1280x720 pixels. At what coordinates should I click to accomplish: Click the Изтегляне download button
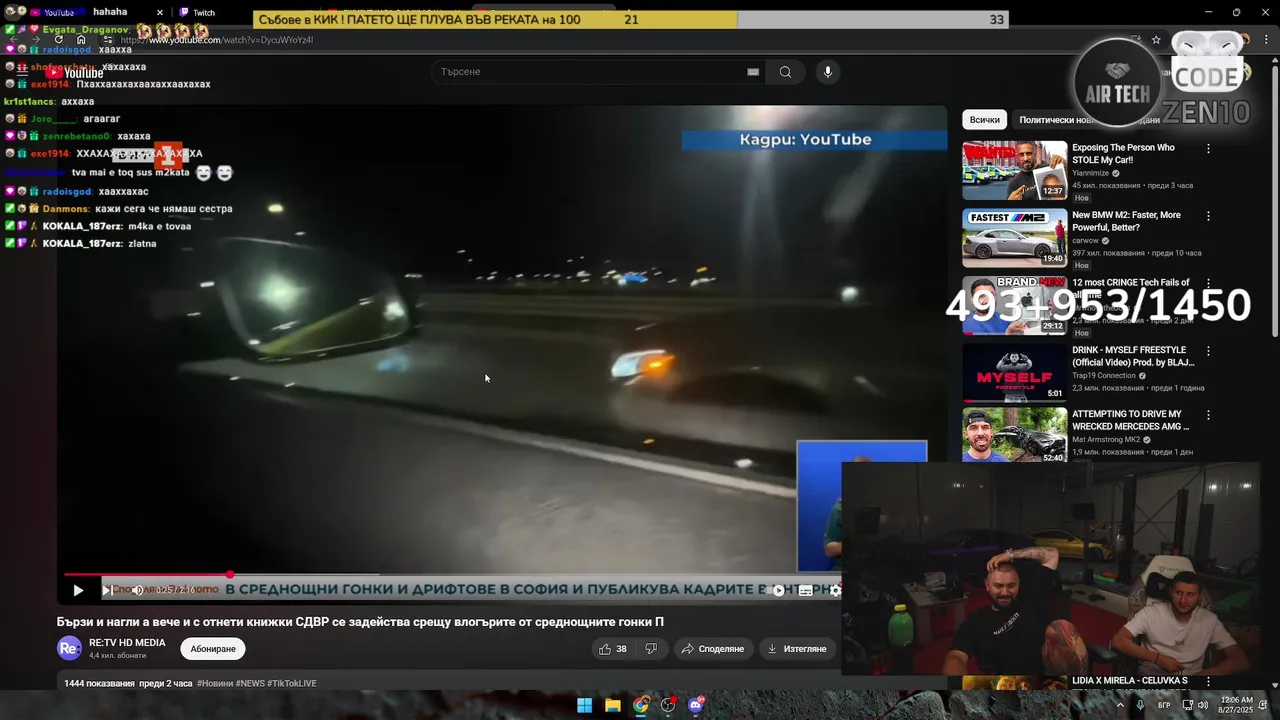coord(797,649)
